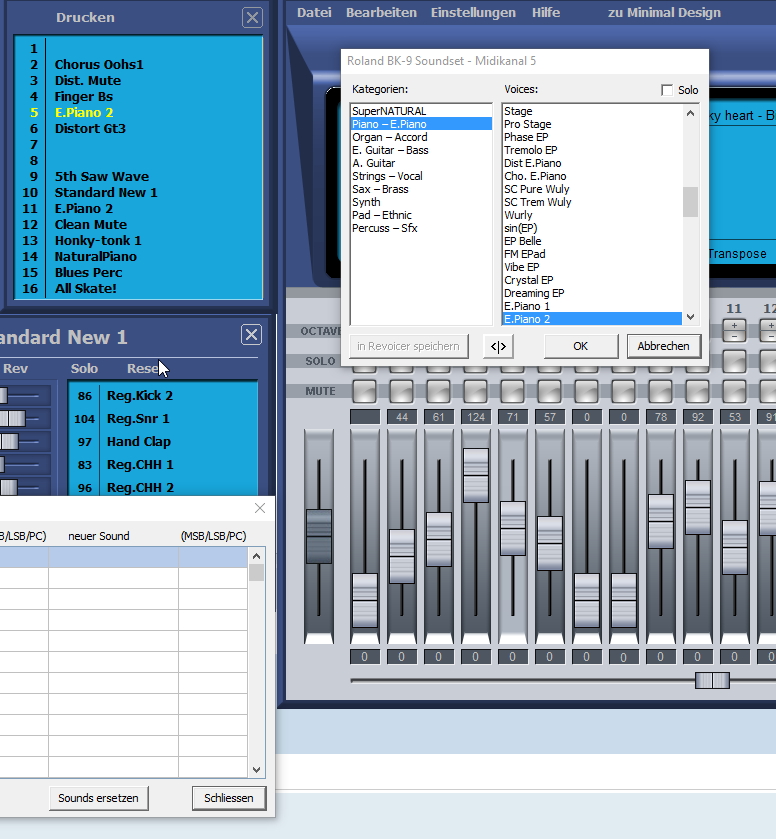
Task: Close the Drucken channel list panel
Action: (253, 17)
